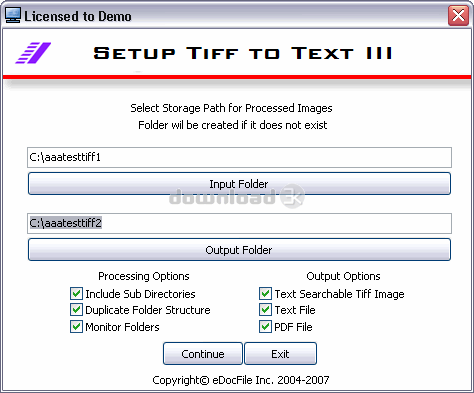This screenshot has width=474, height=393.
Task: Click the Output Folder button
Action: [x=239, y=250]
